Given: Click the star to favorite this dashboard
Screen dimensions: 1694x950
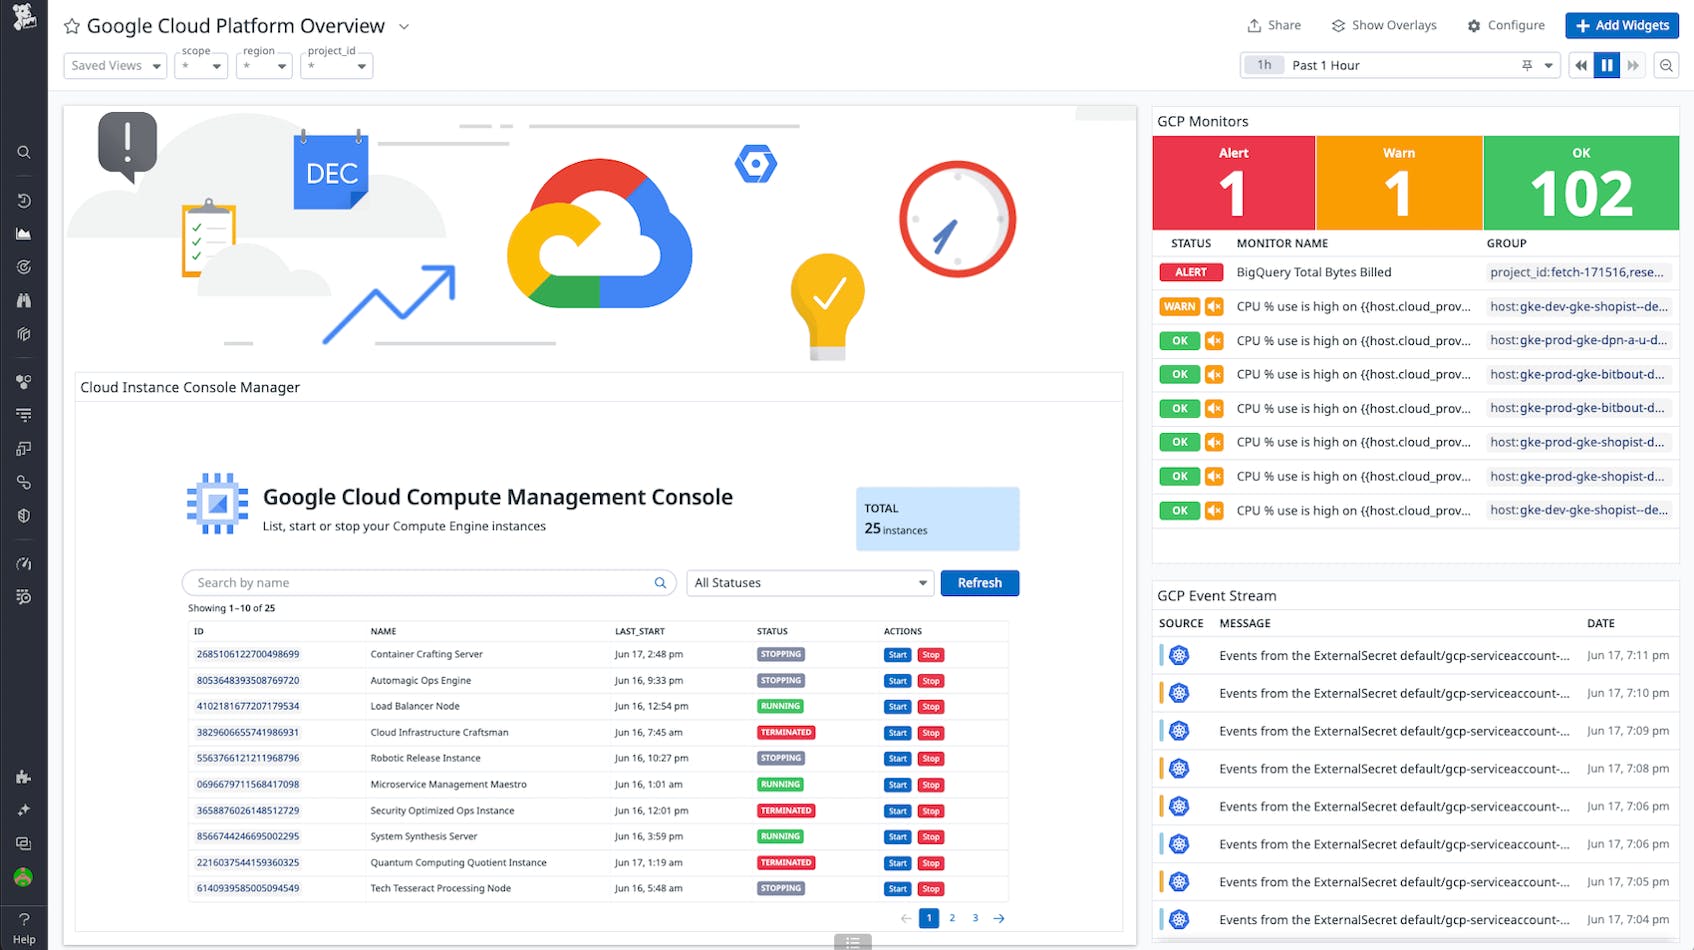Looking at the screenshot, I should 71,25.
